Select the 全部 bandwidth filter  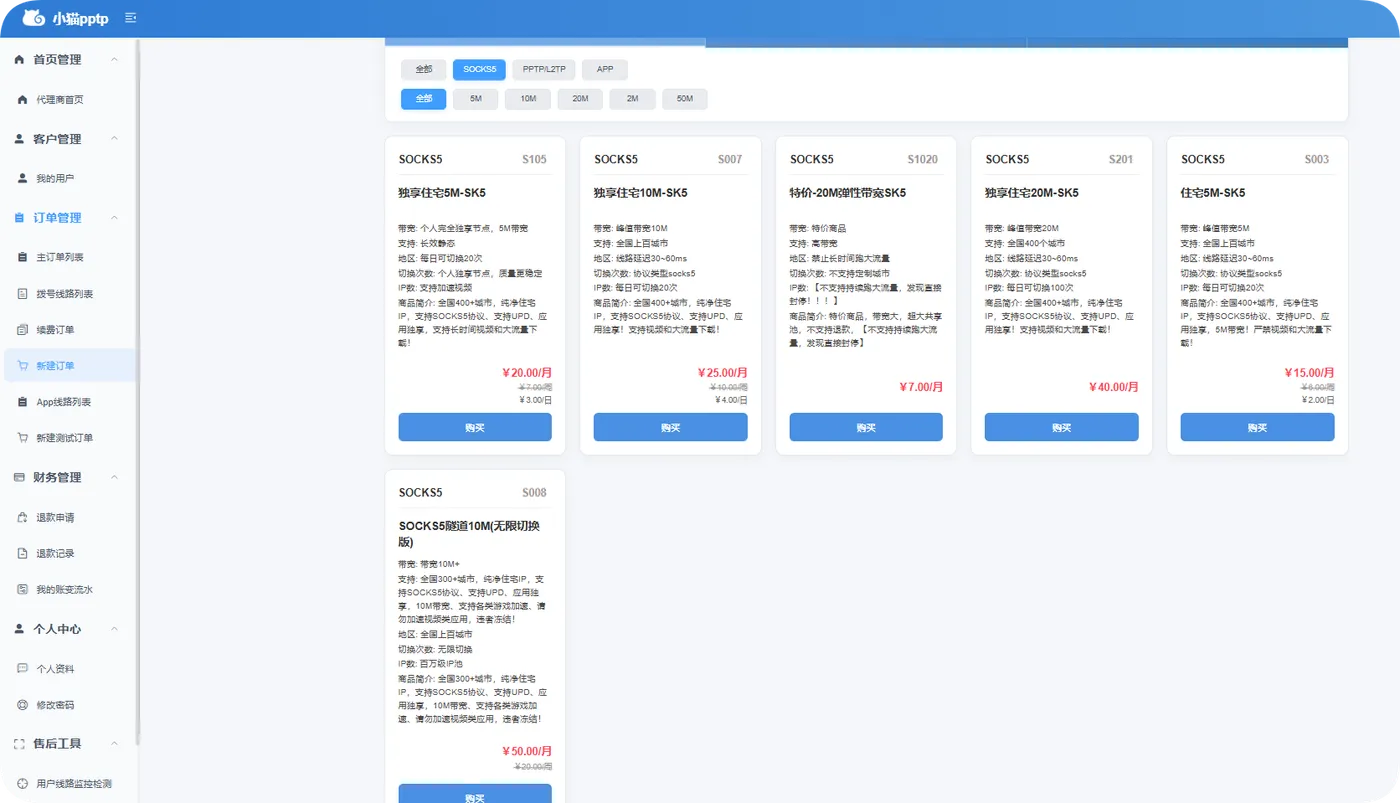click(424, 99)
